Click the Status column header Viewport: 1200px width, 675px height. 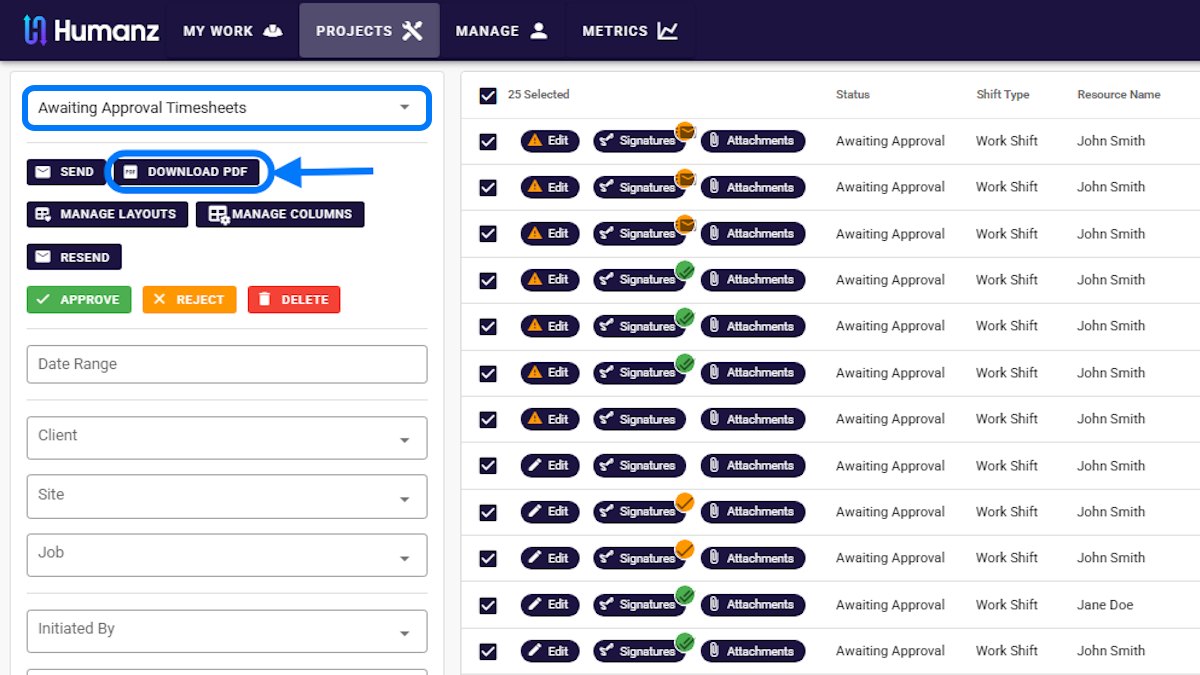(x=853, y=95)
